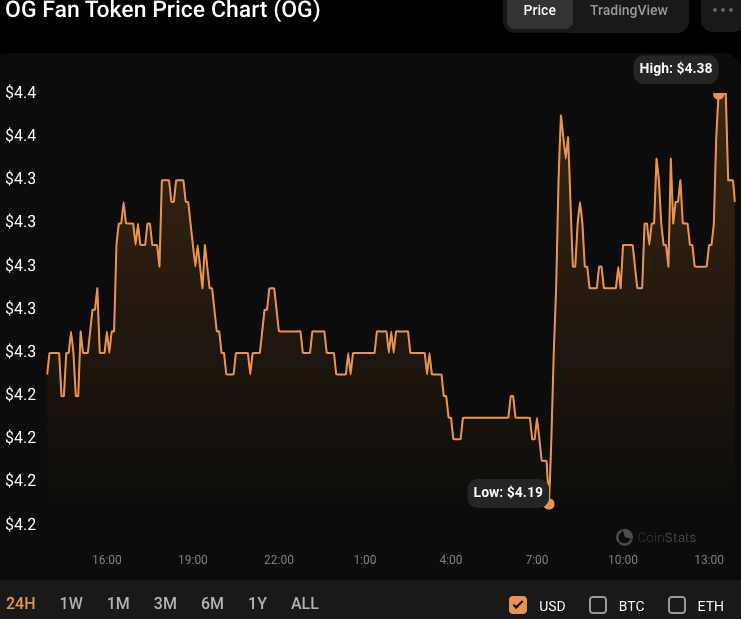Click the OG Fan Token chart title

(x=164, y=12)
